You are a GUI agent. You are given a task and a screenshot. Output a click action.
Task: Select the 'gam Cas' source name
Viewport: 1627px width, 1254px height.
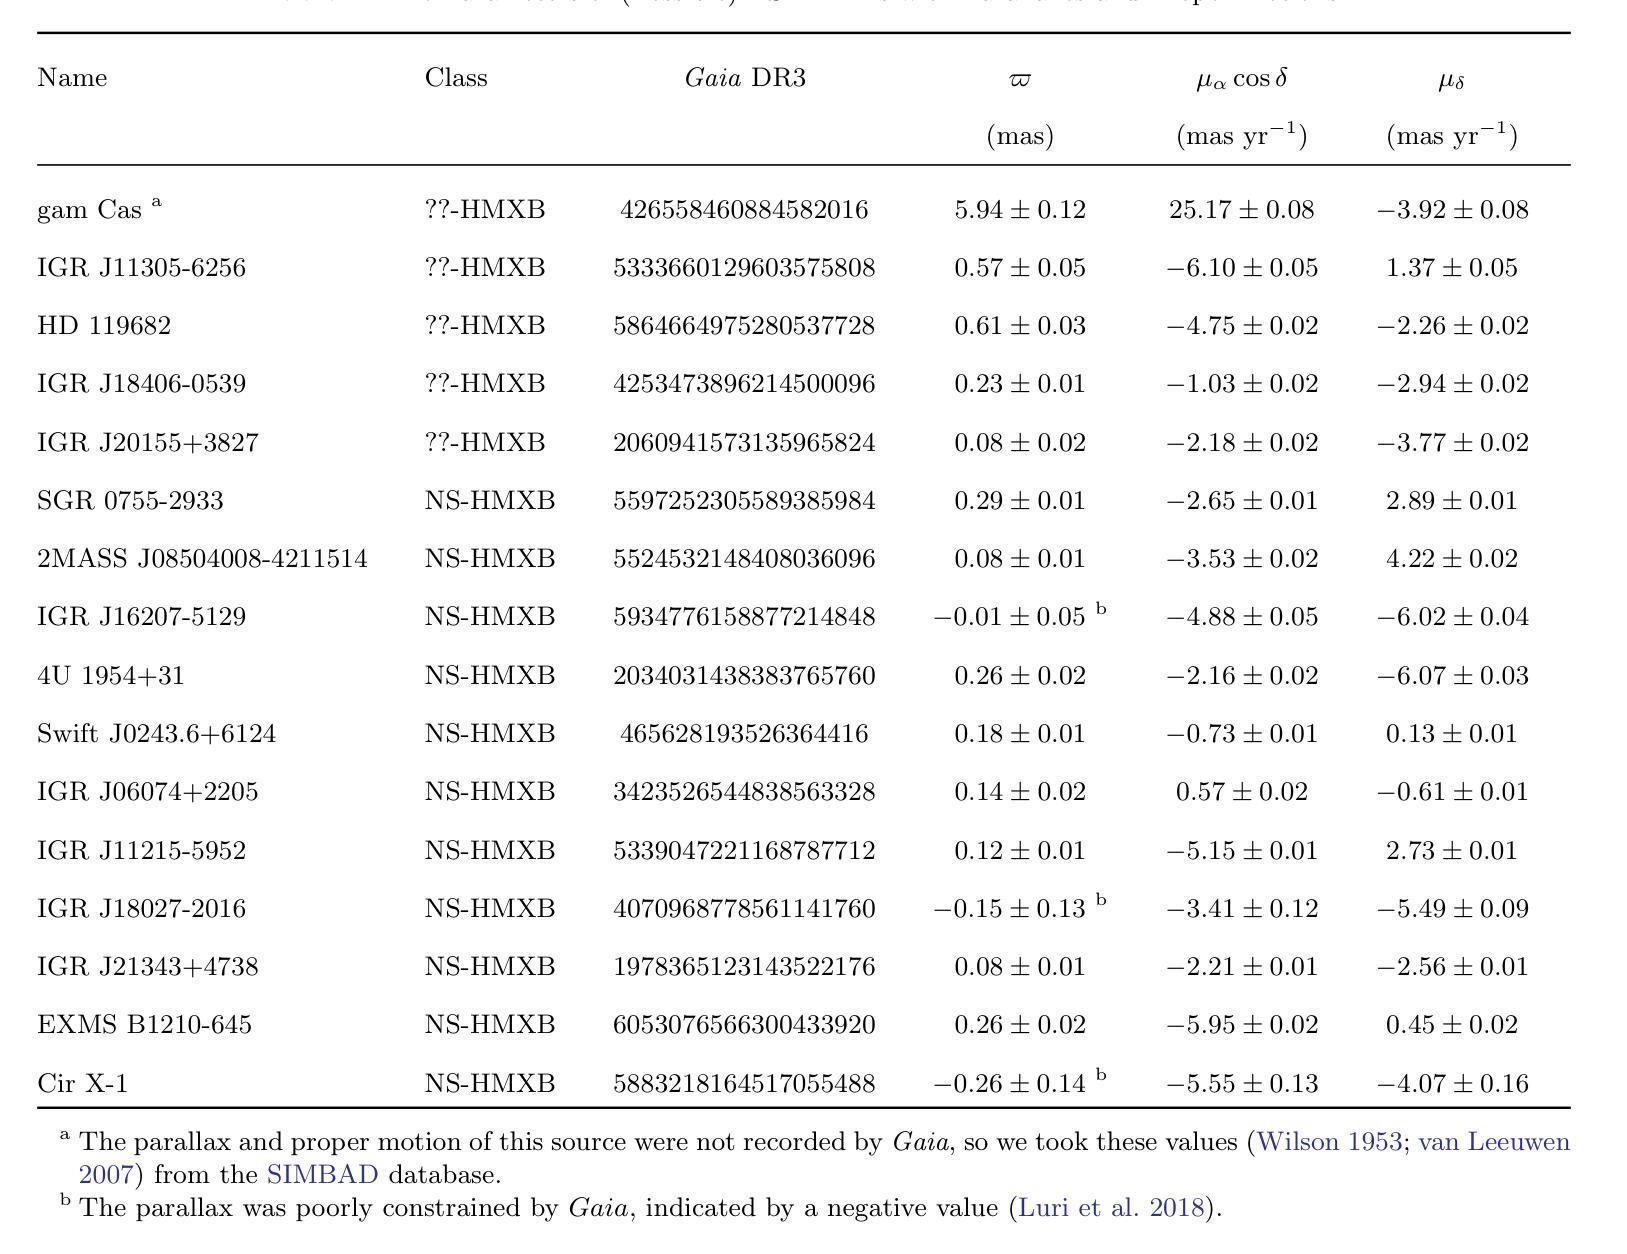point(90,211)
